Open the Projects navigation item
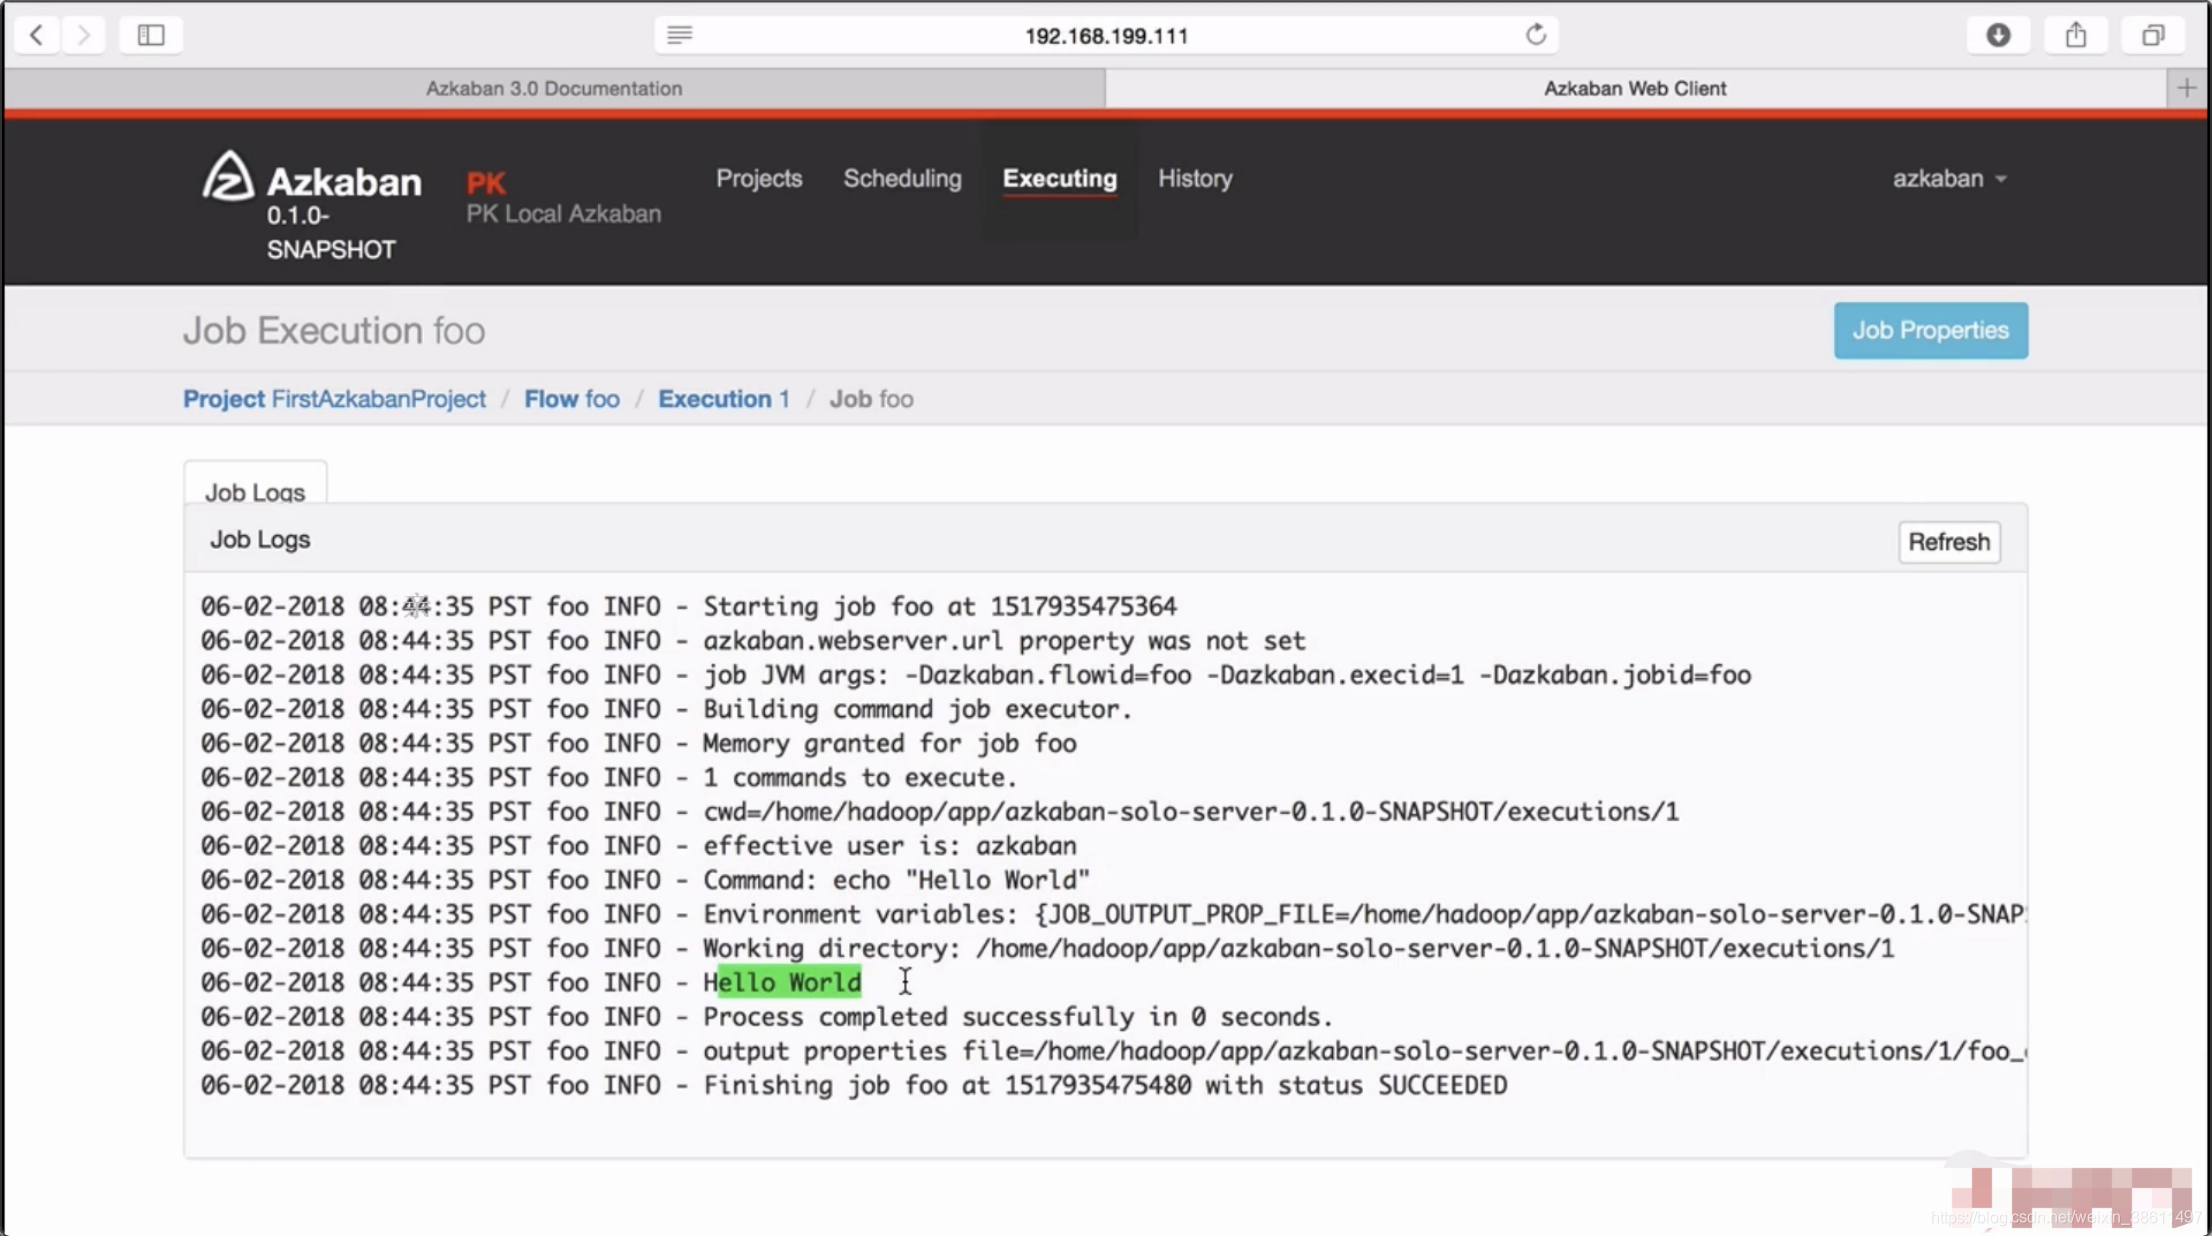 [759, 178]
